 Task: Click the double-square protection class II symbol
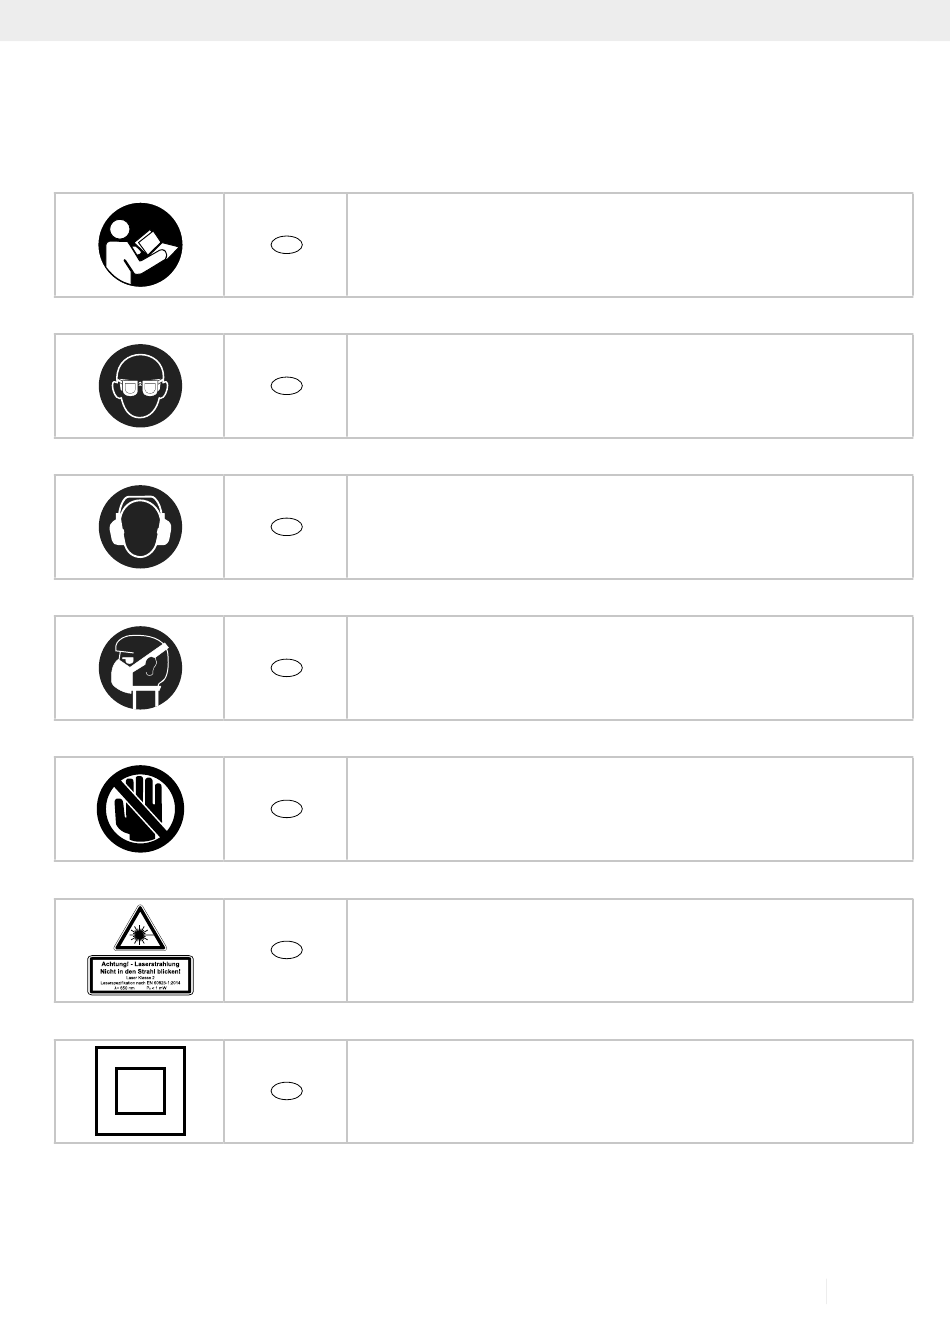(140, 1091)
